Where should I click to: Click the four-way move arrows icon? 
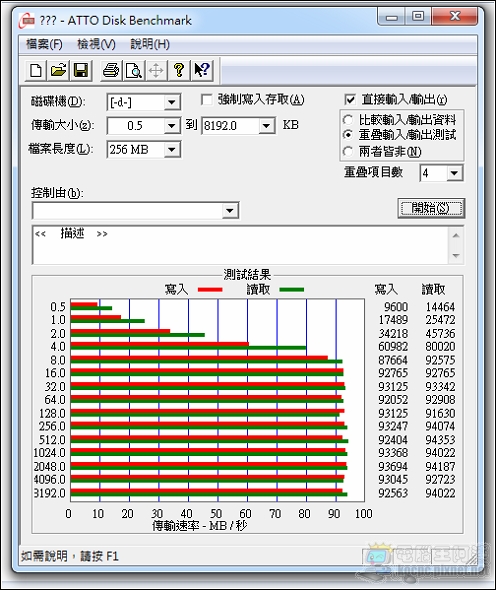pos(156,70)
